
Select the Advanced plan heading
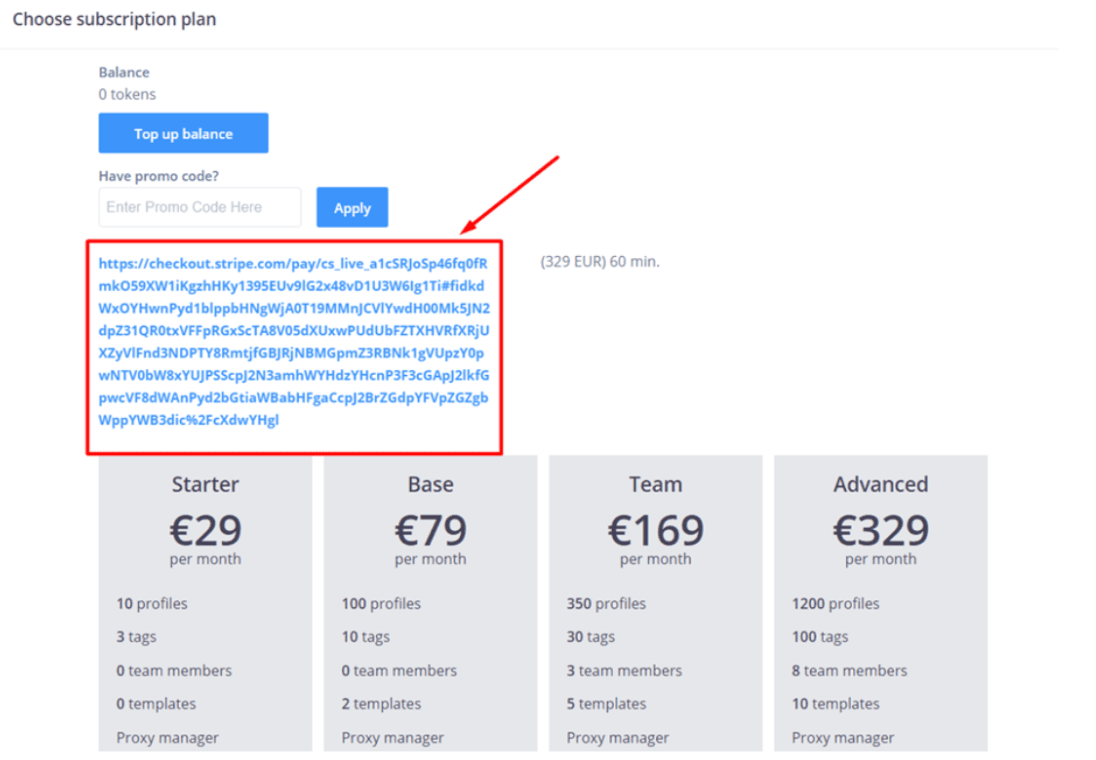[880, 484]
